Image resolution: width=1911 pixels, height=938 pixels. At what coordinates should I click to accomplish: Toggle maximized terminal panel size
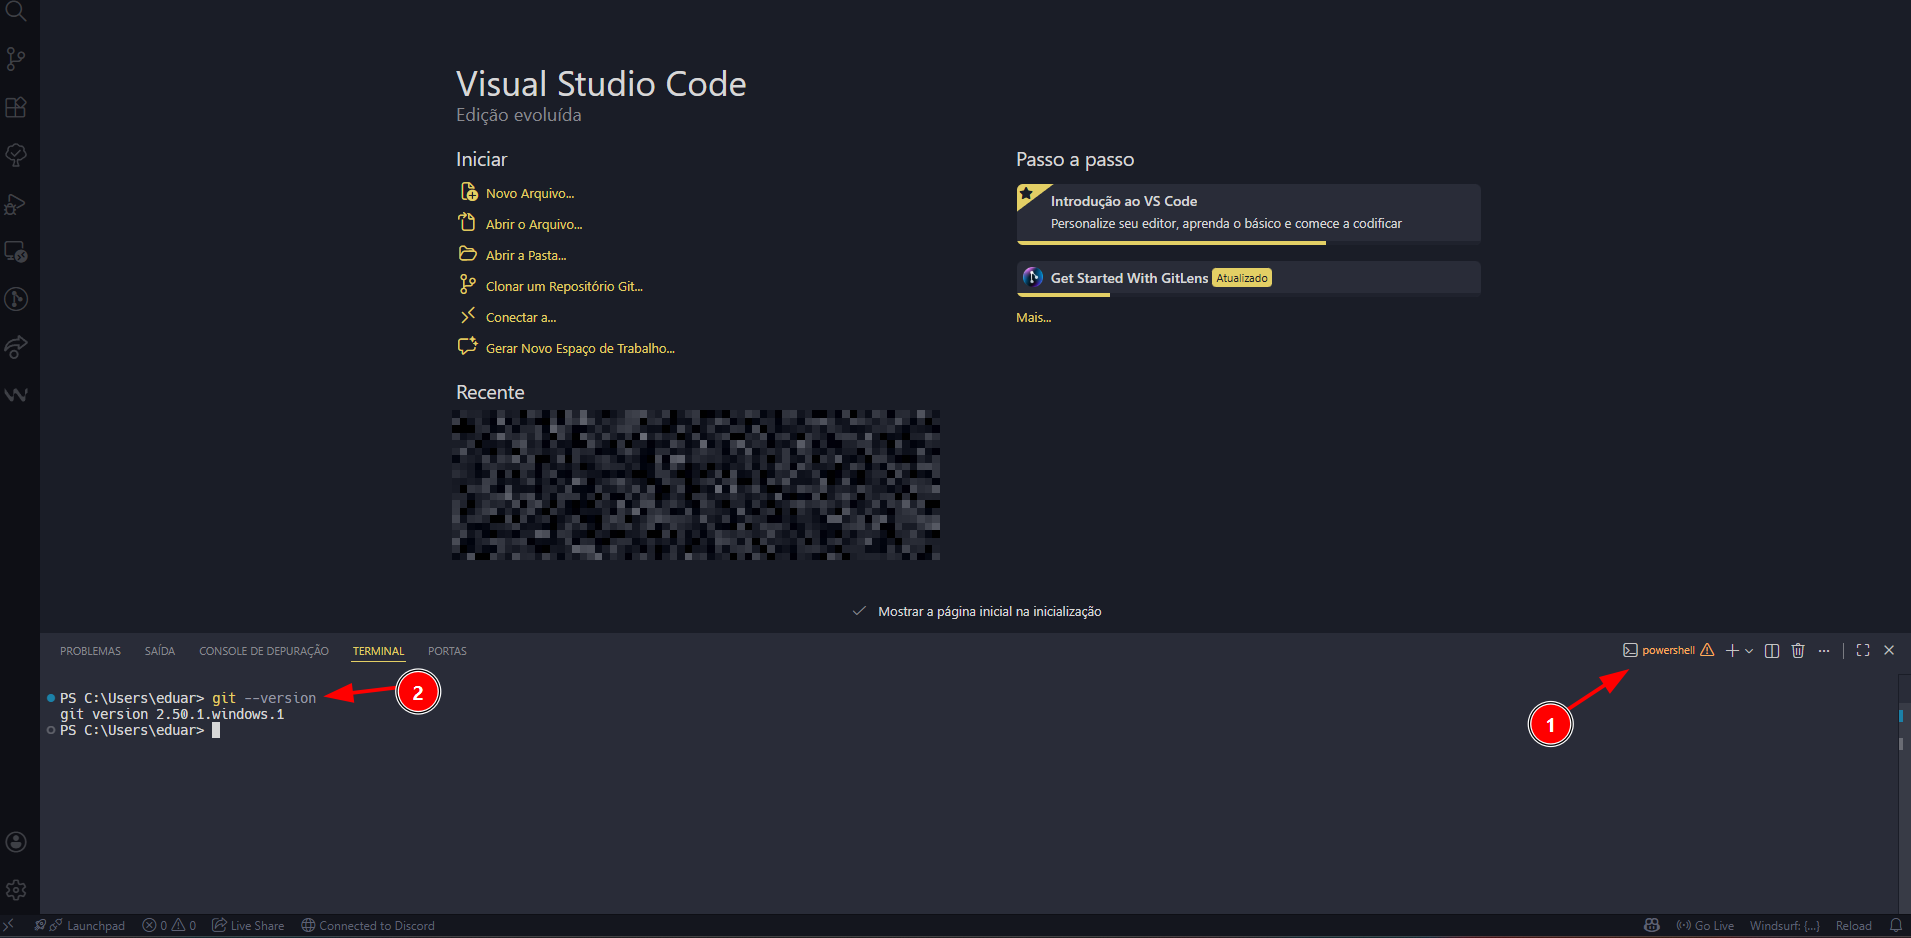[x=1863, y=651]
